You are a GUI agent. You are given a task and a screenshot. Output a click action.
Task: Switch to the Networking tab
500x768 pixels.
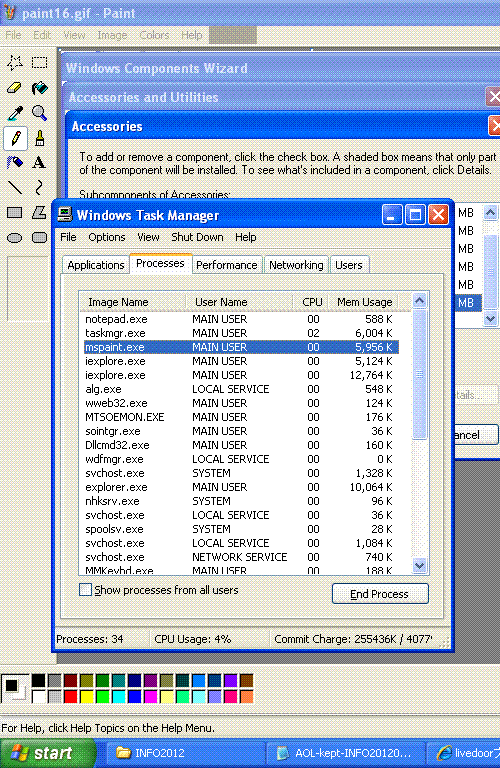click(296, 265)
